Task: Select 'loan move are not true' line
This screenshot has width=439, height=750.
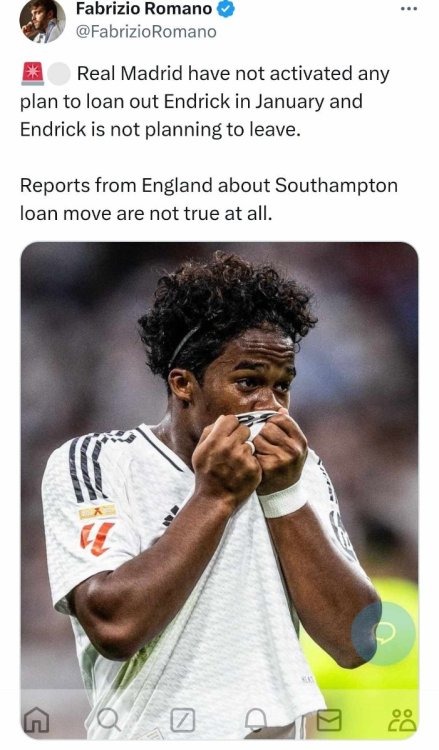Action: pyautogui.click(x=146, y=213)
